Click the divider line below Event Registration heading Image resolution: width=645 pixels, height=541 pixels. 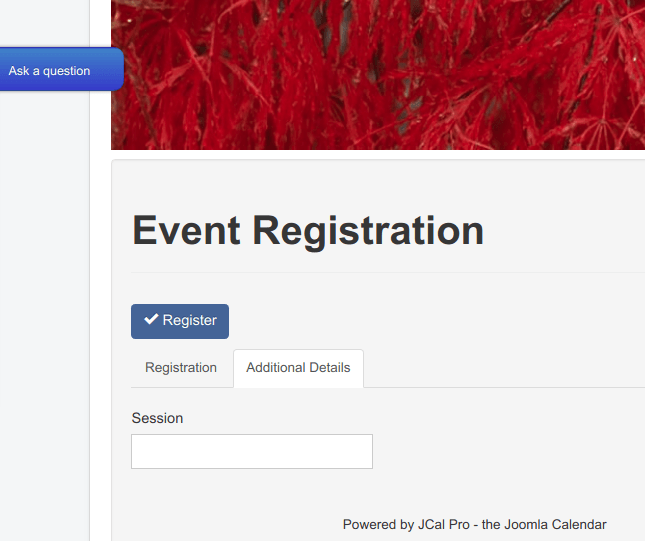(x=388, y=272)
